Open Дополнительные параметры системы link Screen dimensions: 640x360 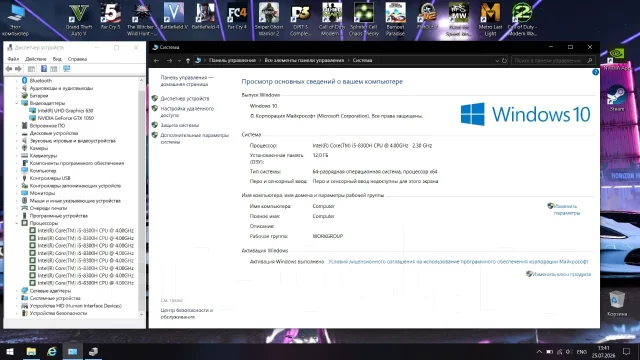[x=194, y=139]
